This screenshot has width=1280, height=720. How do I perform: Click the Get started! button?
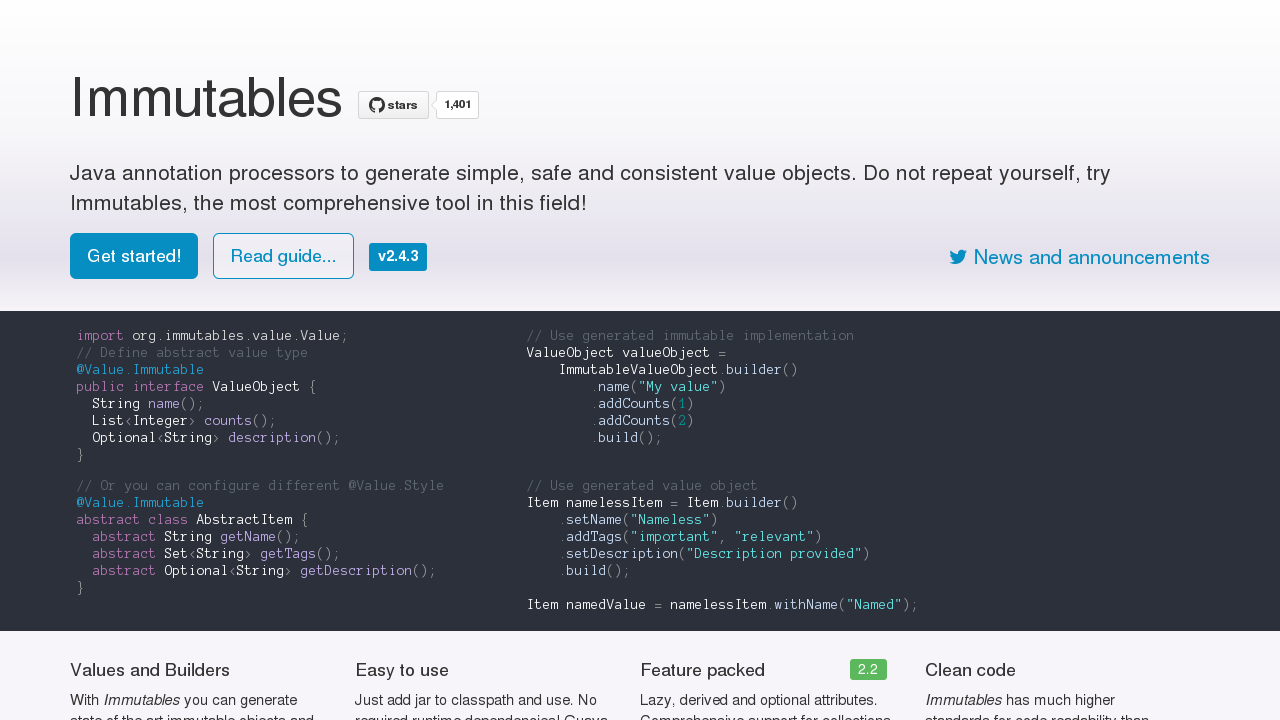coord(134,256)
